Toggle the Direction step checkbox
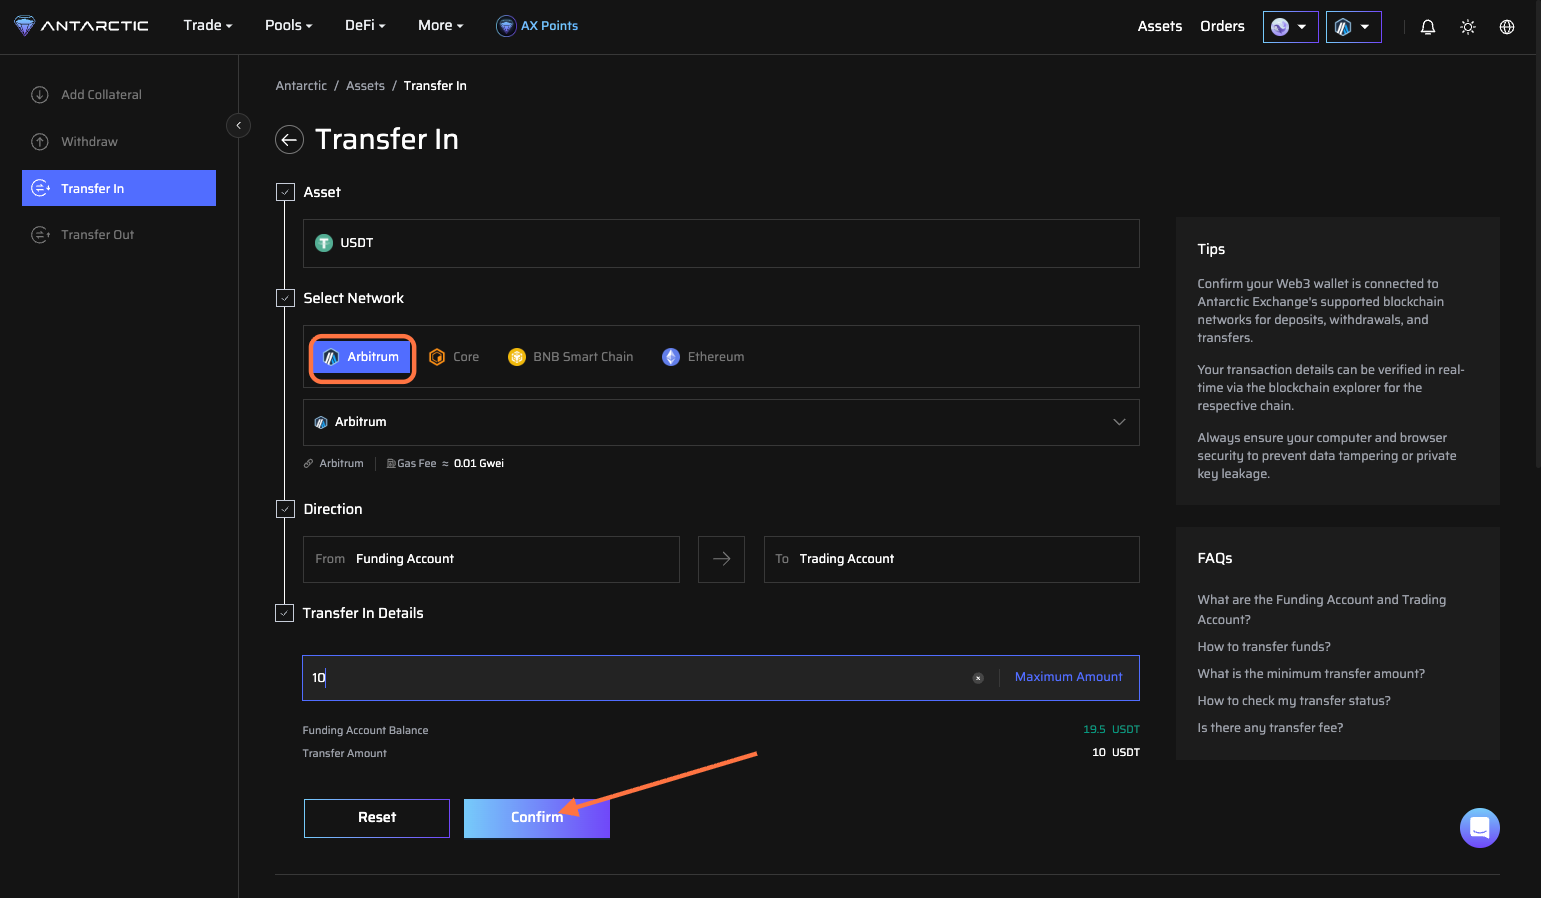This screenshot has height=898, width=1541. pyautogui.click(x=285, y=509)
